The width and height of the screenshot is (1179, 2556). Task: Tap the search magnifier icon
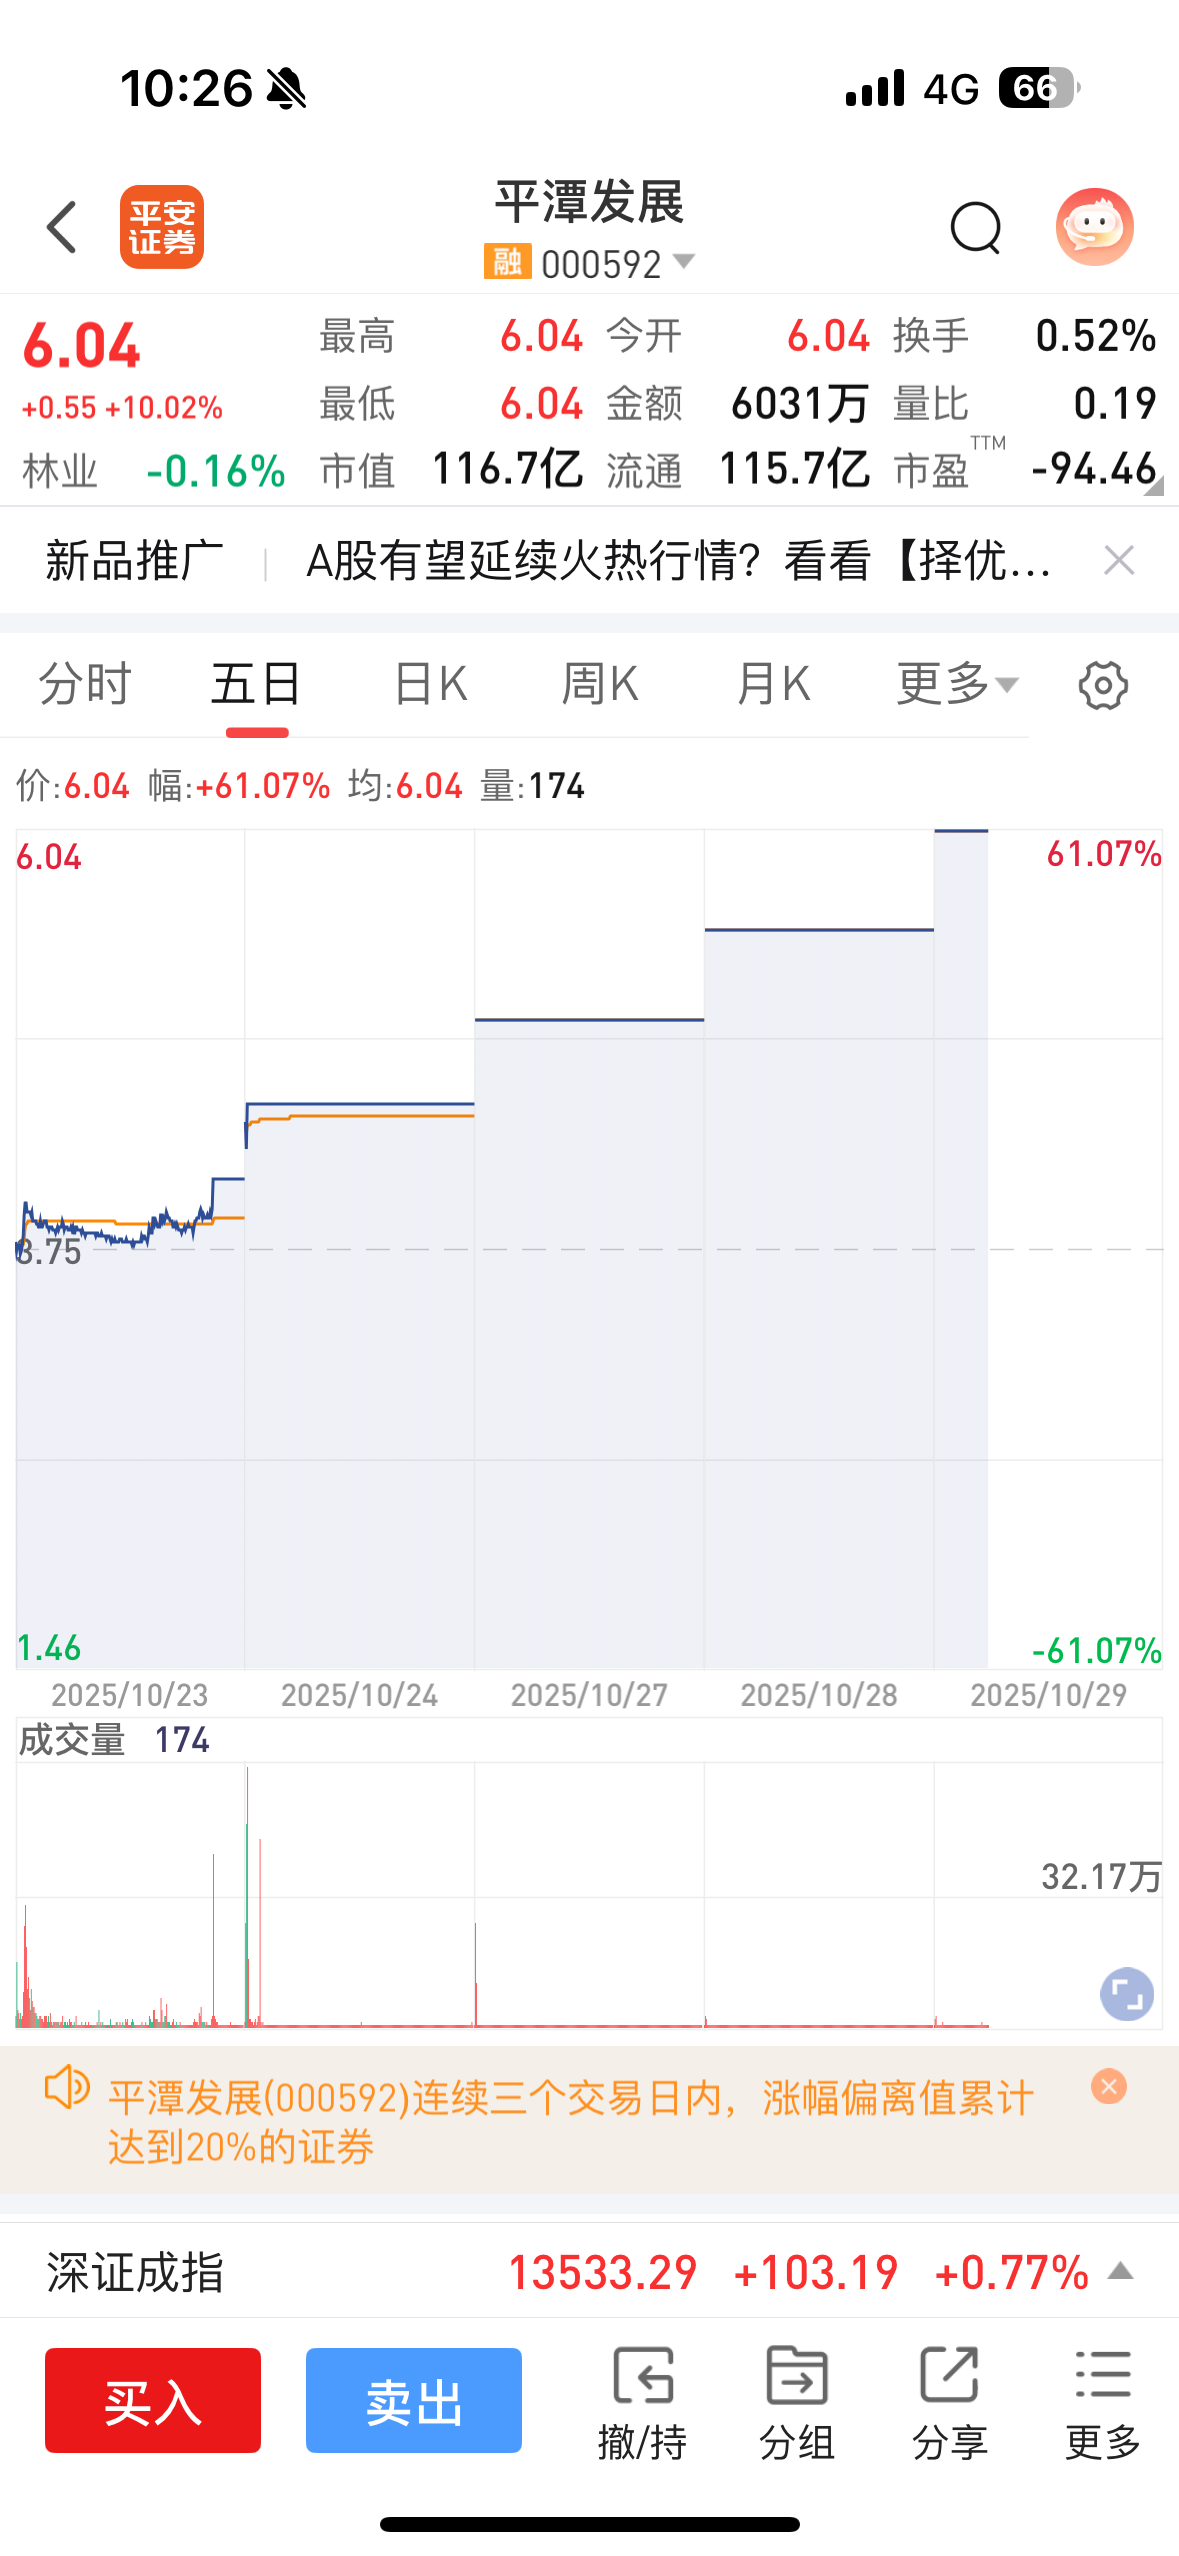pyautogui.click(x=975, y=228)
